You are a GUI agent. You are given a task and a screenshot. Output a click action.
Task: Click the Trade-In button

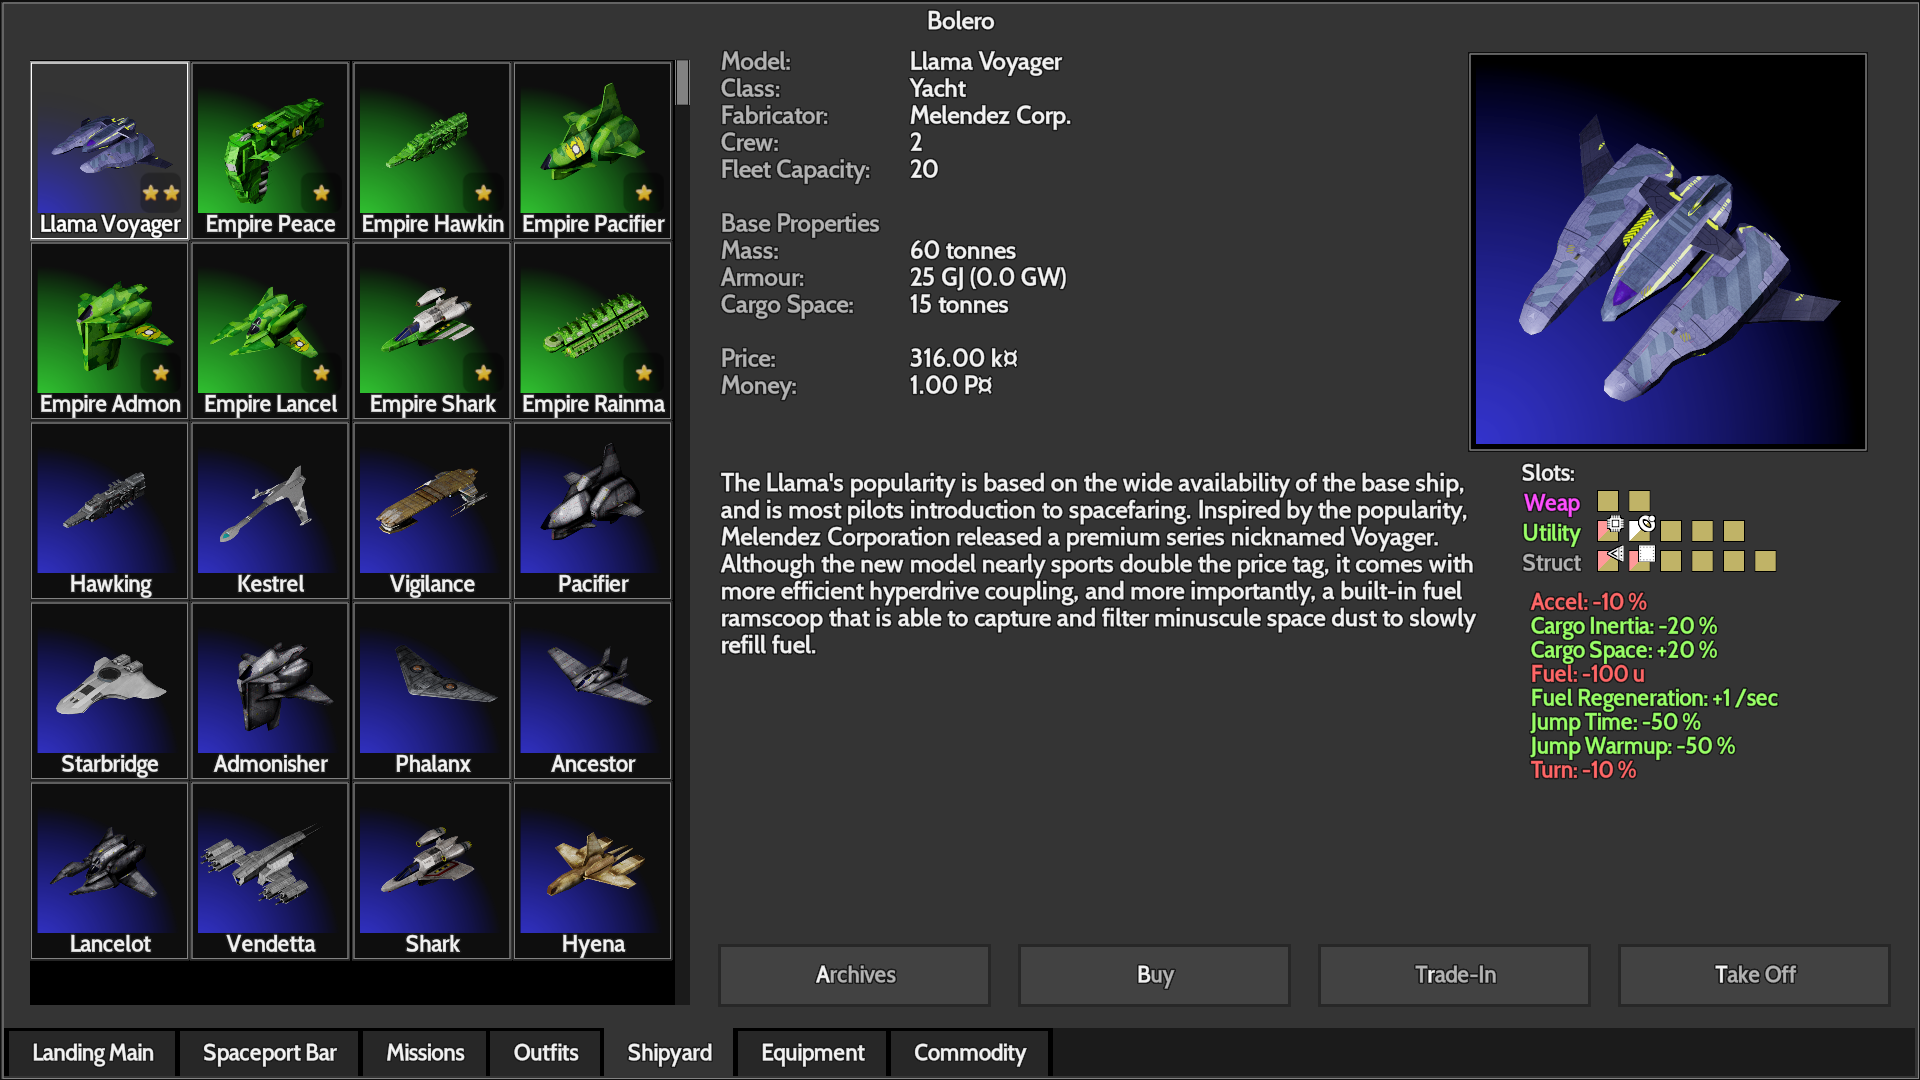tap(1454, 975)
